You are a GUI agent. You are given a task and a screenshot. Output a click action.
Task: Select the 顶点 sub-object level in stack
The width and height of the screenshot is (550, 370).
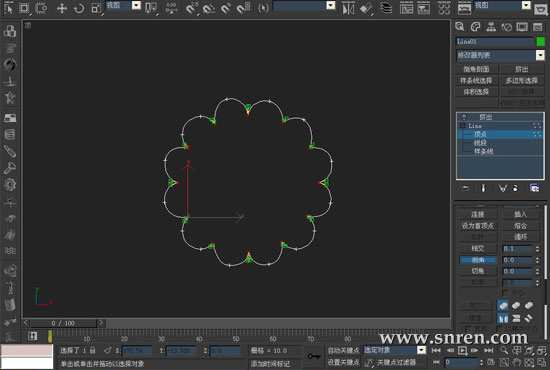click(x=480, y=134)
